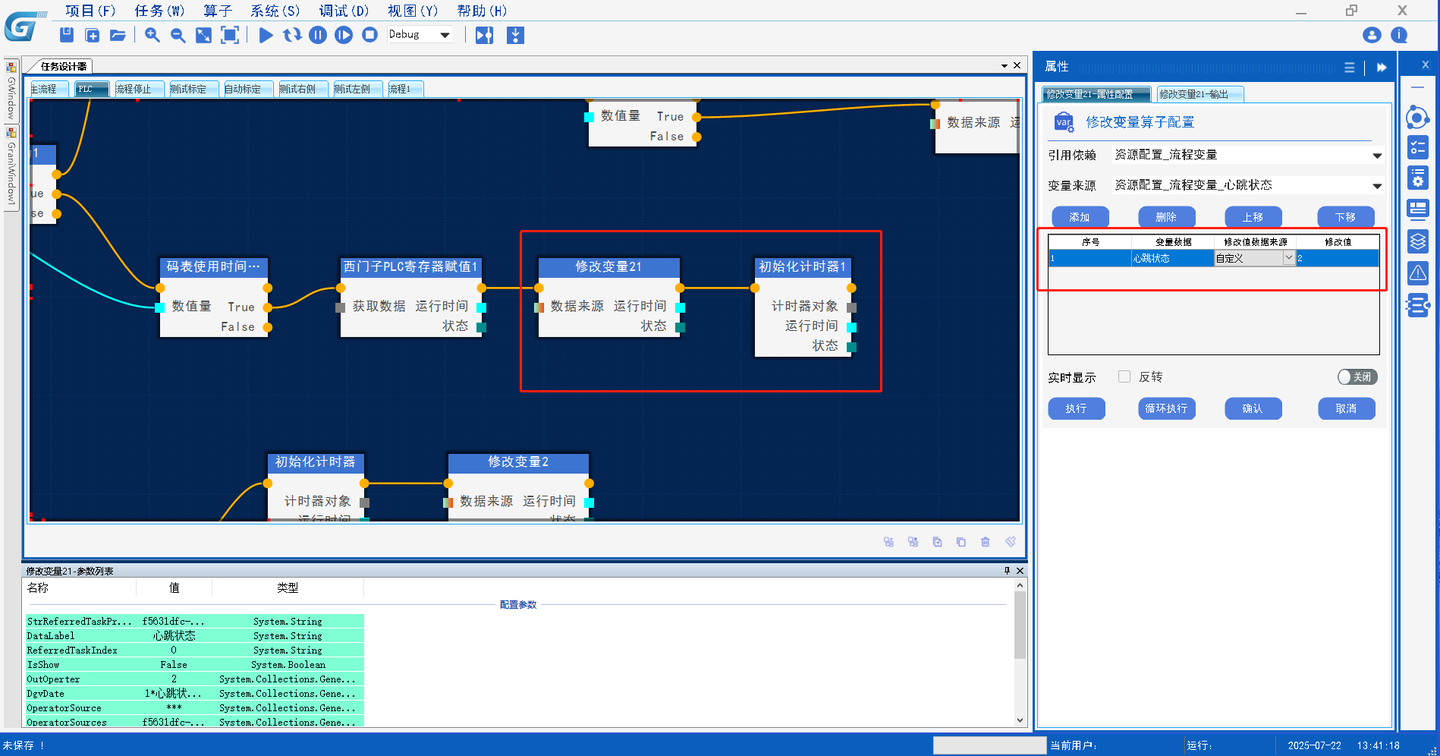The width and height of the screenshot is (1440, 756).
Task: Open the layers stack sidebar icon
Action: point(1417,241)
